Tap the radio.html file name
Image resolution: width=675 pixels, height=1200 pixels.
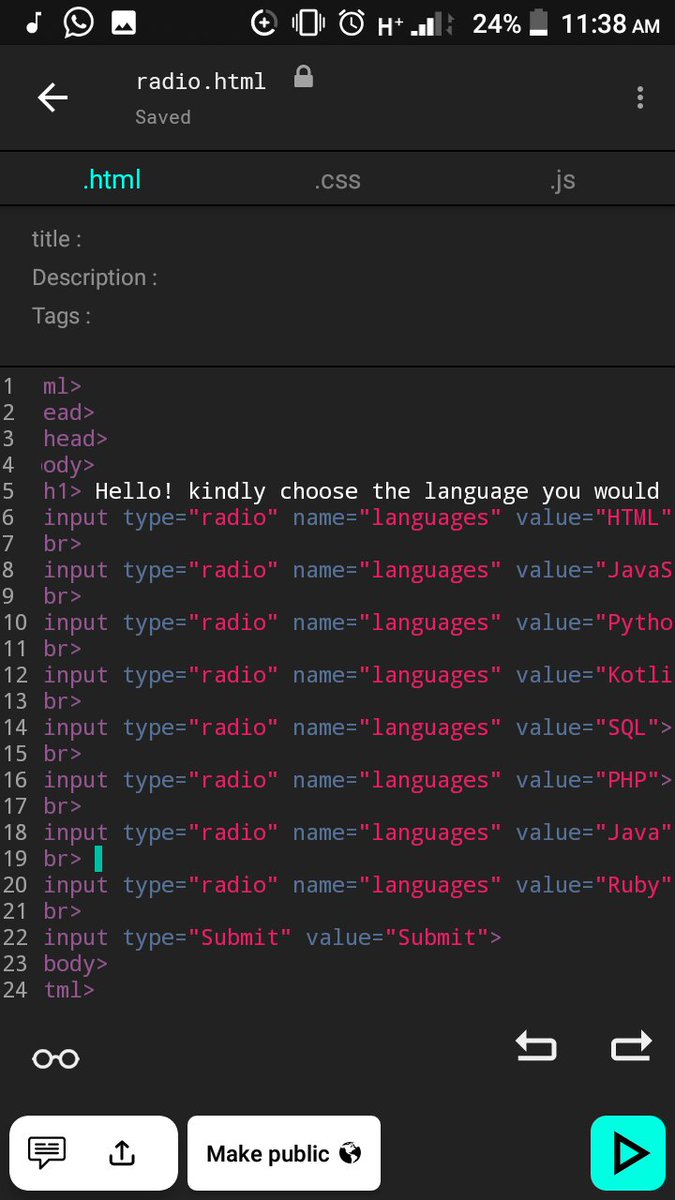point(201,82)
